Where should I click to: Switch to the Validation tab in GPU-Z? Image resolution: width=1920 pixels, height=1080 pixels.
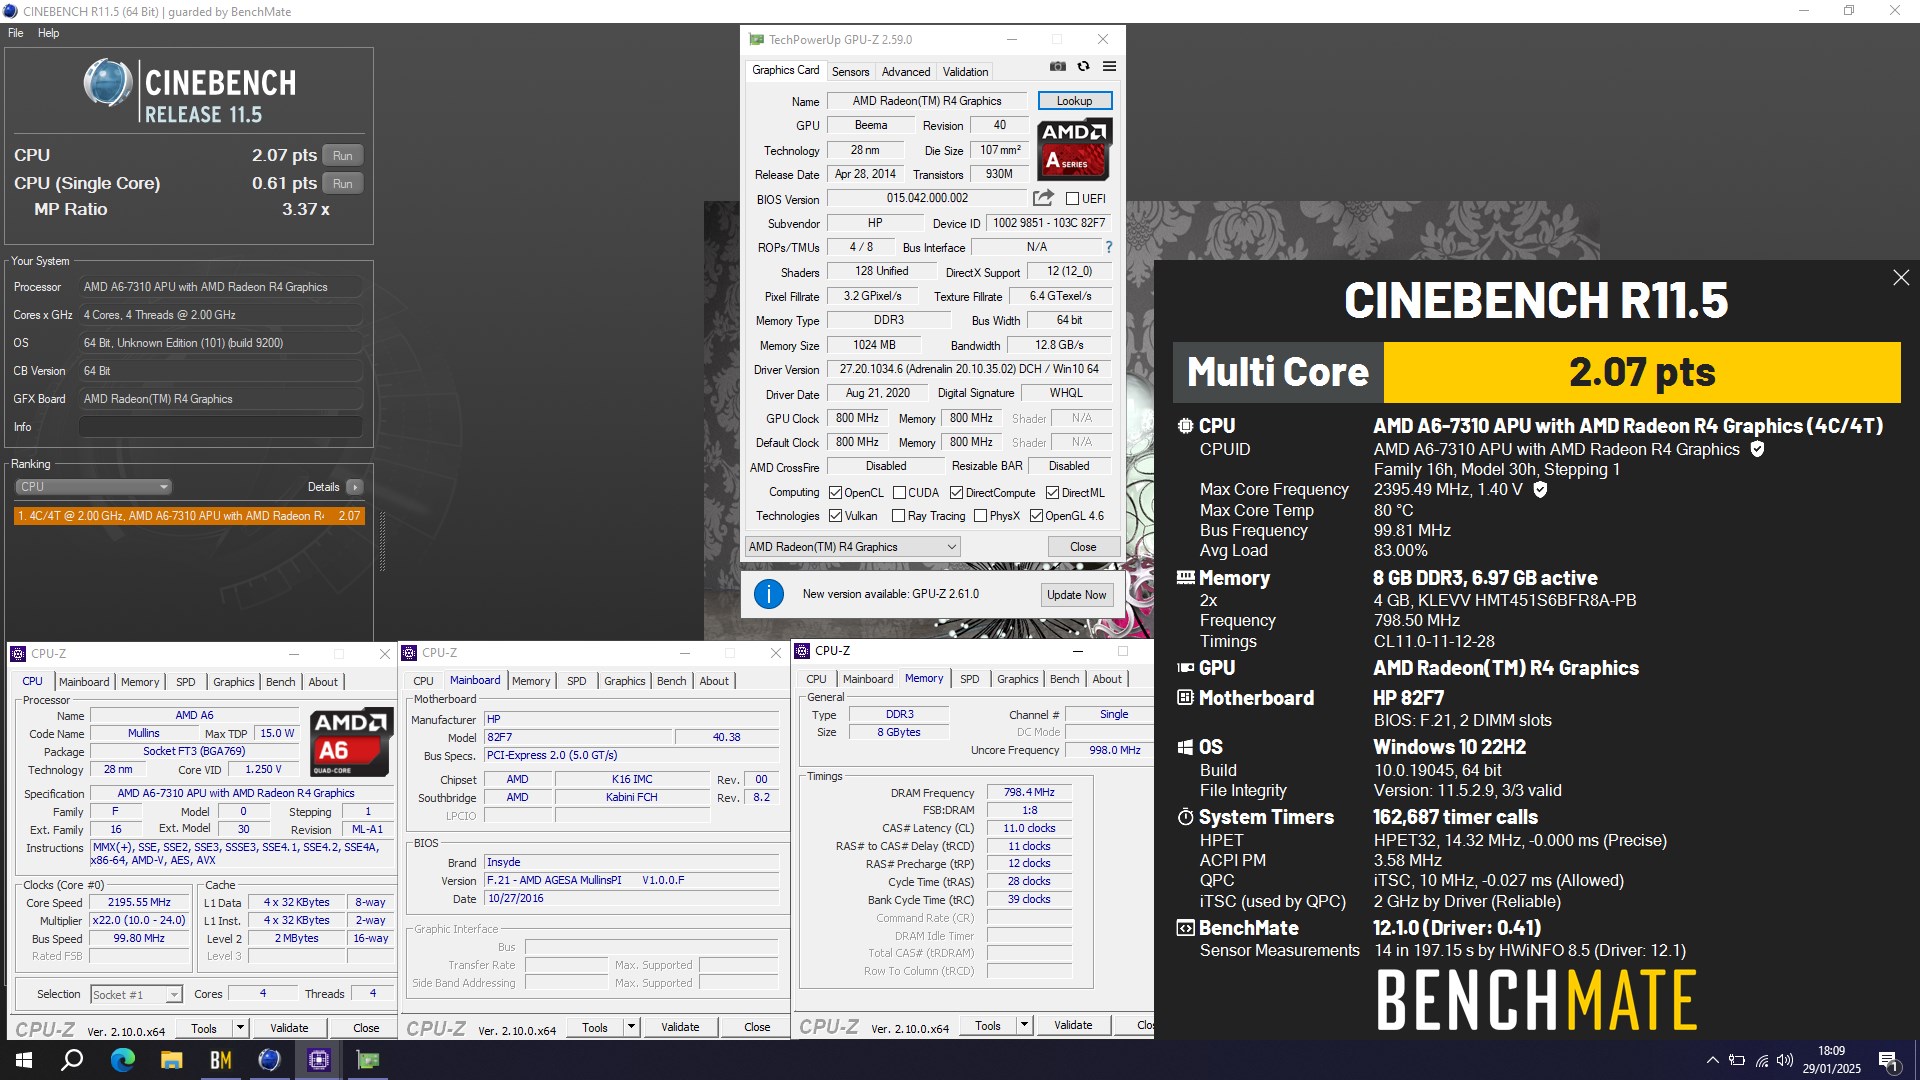pos(965,72)
